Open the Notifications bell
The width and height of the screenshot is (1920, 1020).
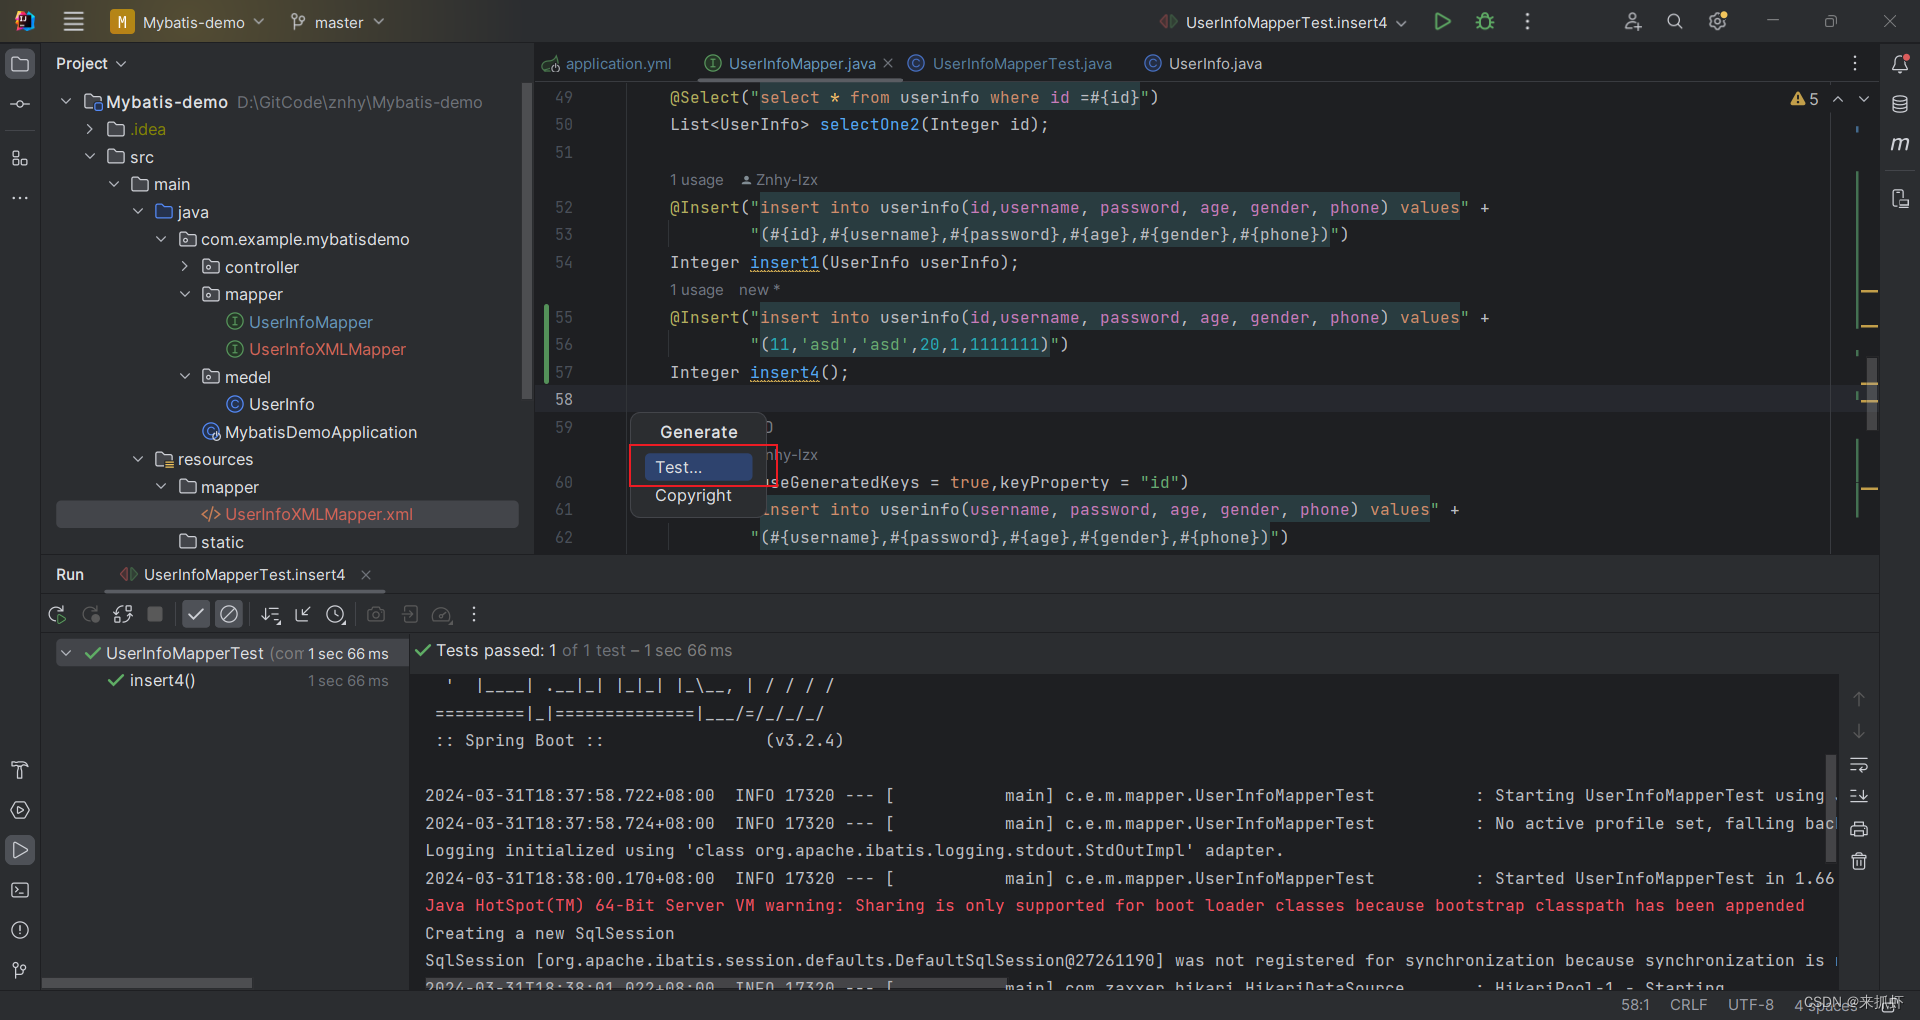(1900, 64)
